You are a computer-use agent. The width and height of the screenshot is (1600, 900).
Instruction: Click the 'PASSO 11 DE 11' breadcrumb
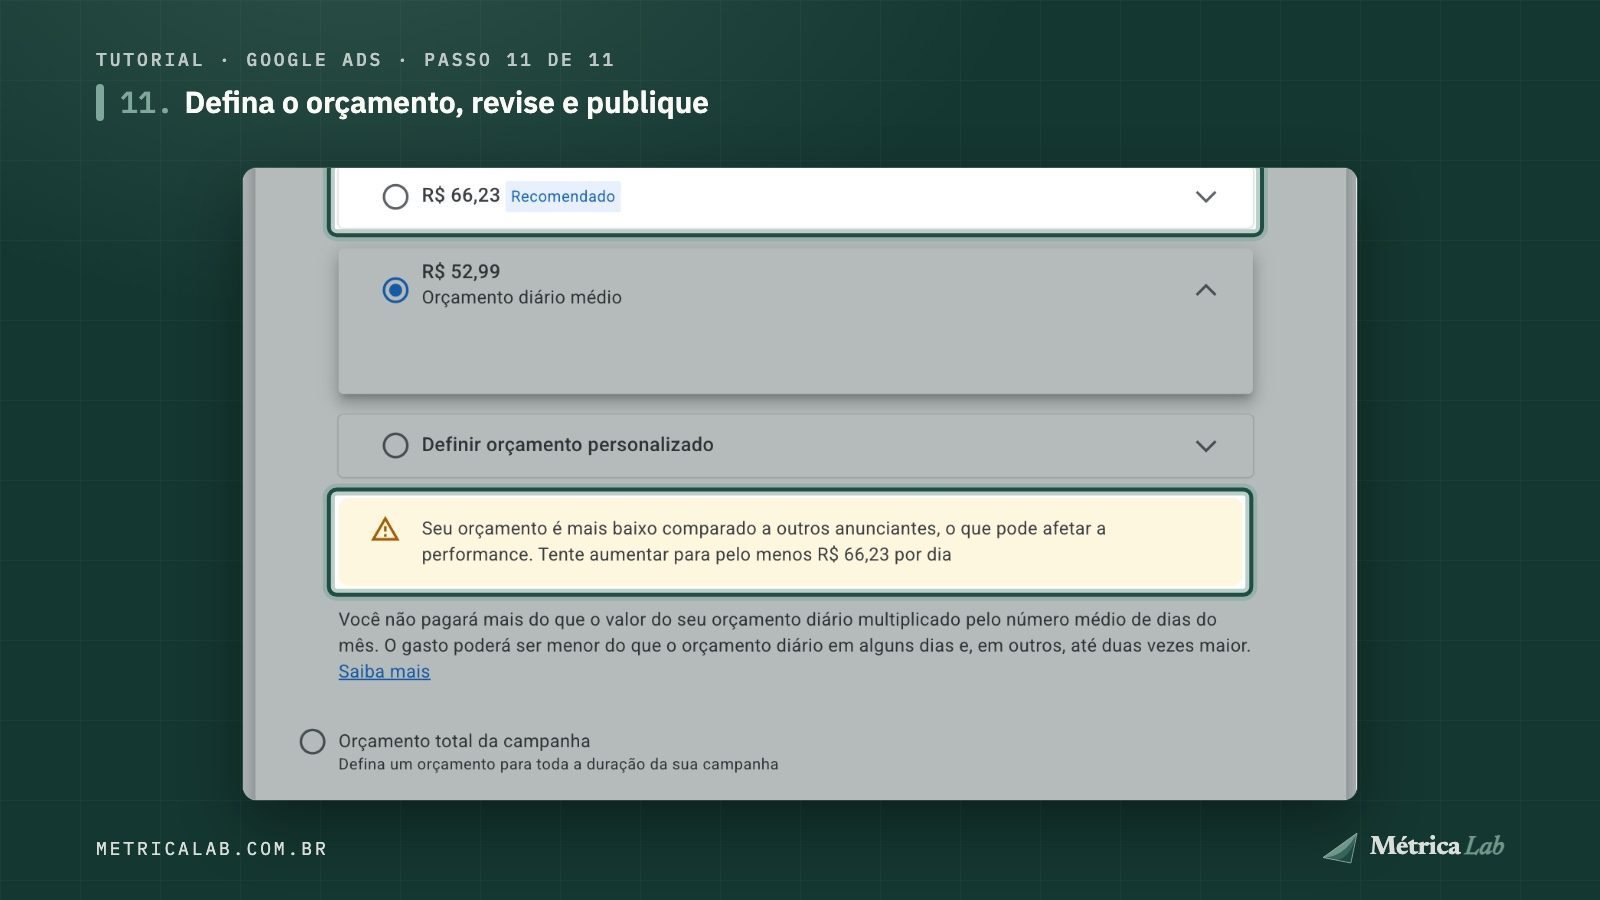tap(519, 60)
